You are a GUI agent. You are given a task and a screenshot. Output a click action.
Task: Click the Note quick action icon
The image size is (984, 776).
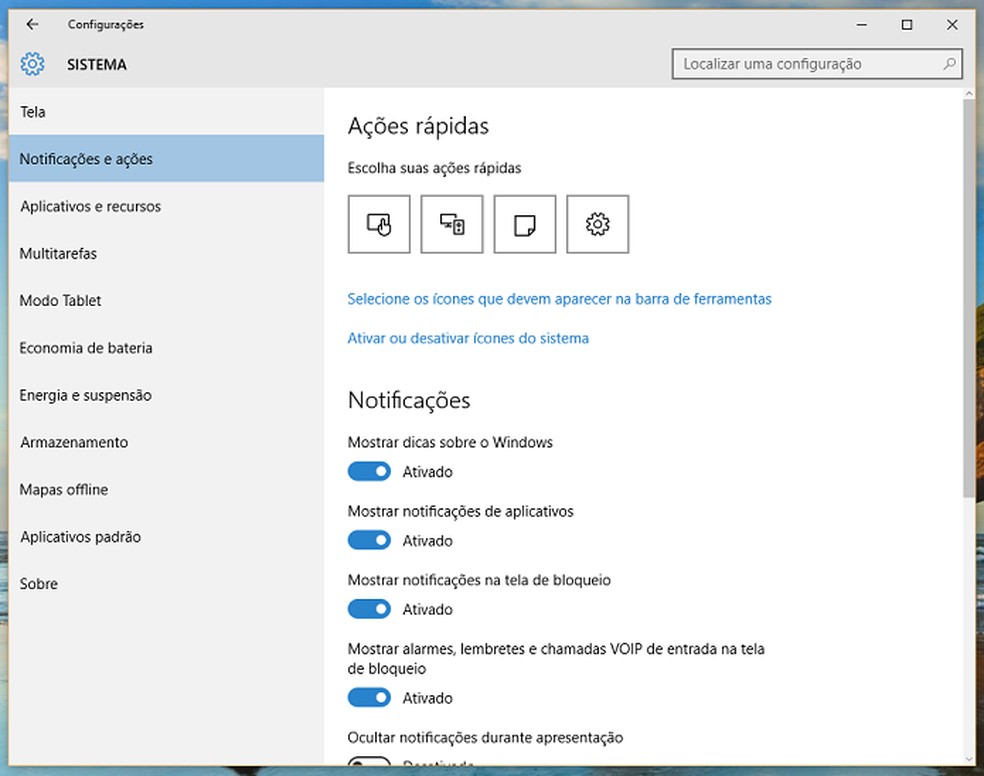pos(525,224)
